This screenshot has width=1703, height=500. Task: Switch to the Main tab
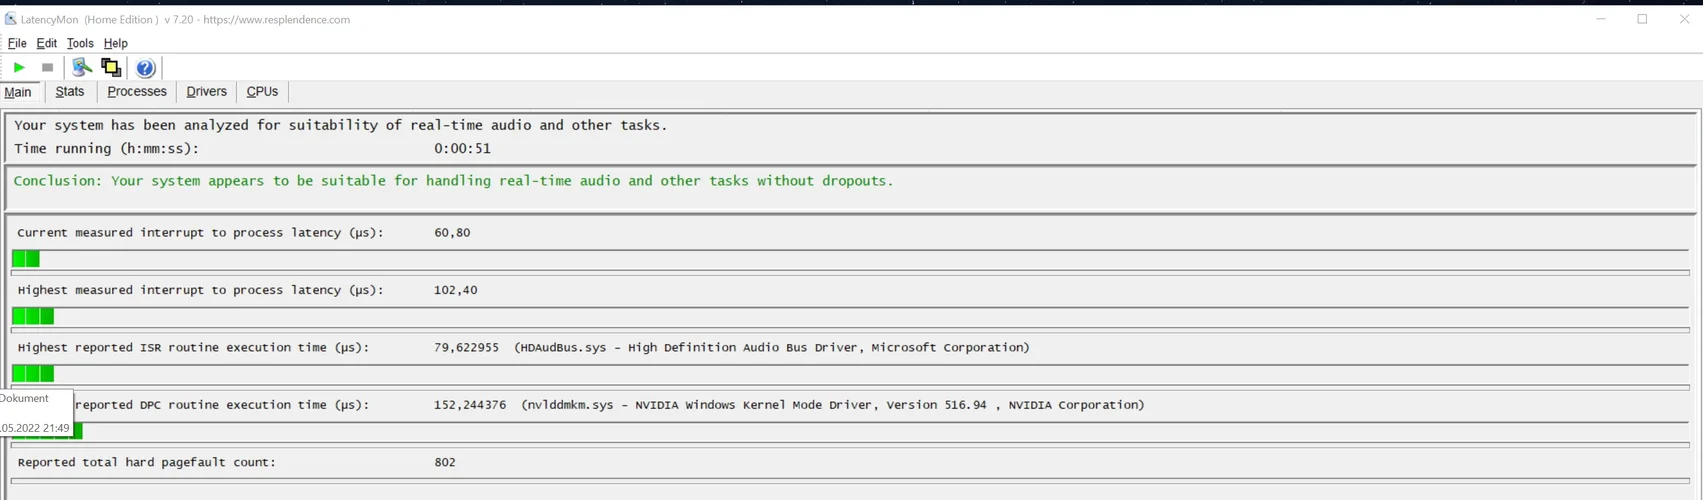tap(19, 92)
